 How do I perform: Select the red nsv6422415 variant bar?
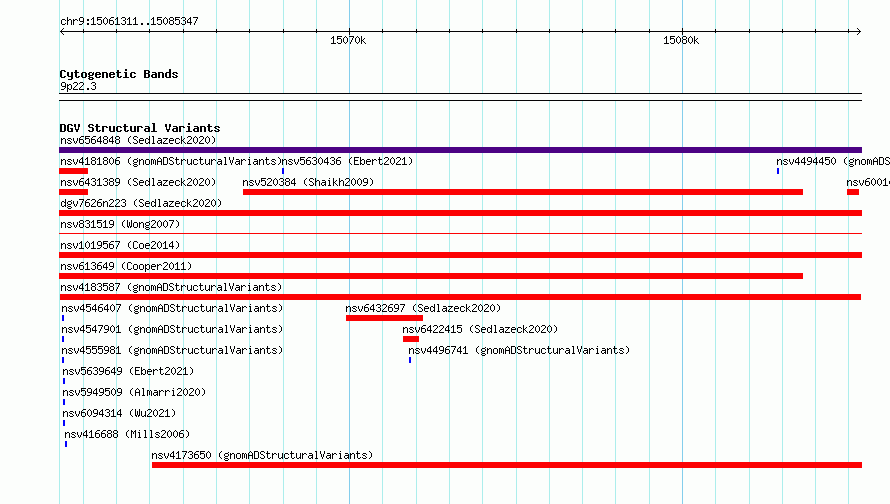[x=411, y=339]
